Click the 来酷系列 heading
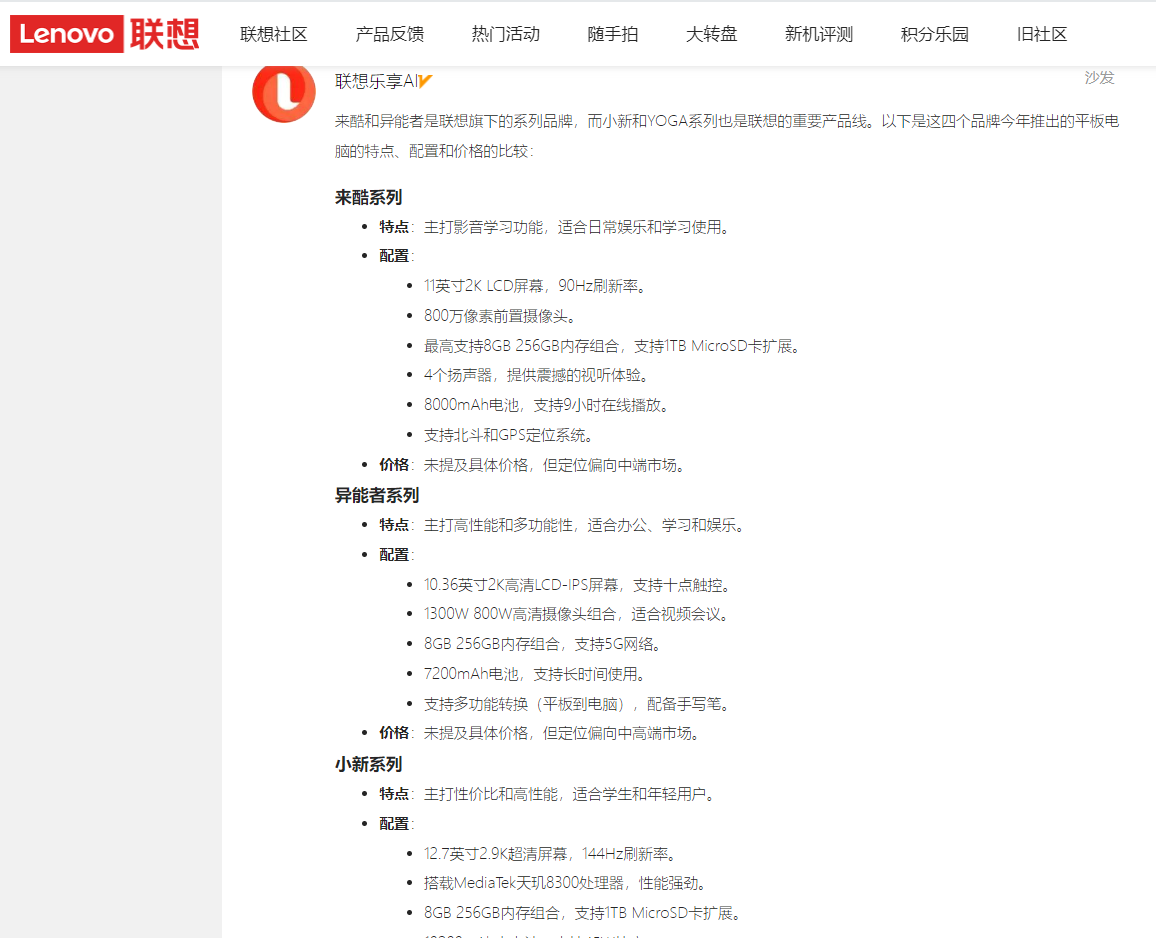Viewport: 1156px width, 938px height. (368, 197)
